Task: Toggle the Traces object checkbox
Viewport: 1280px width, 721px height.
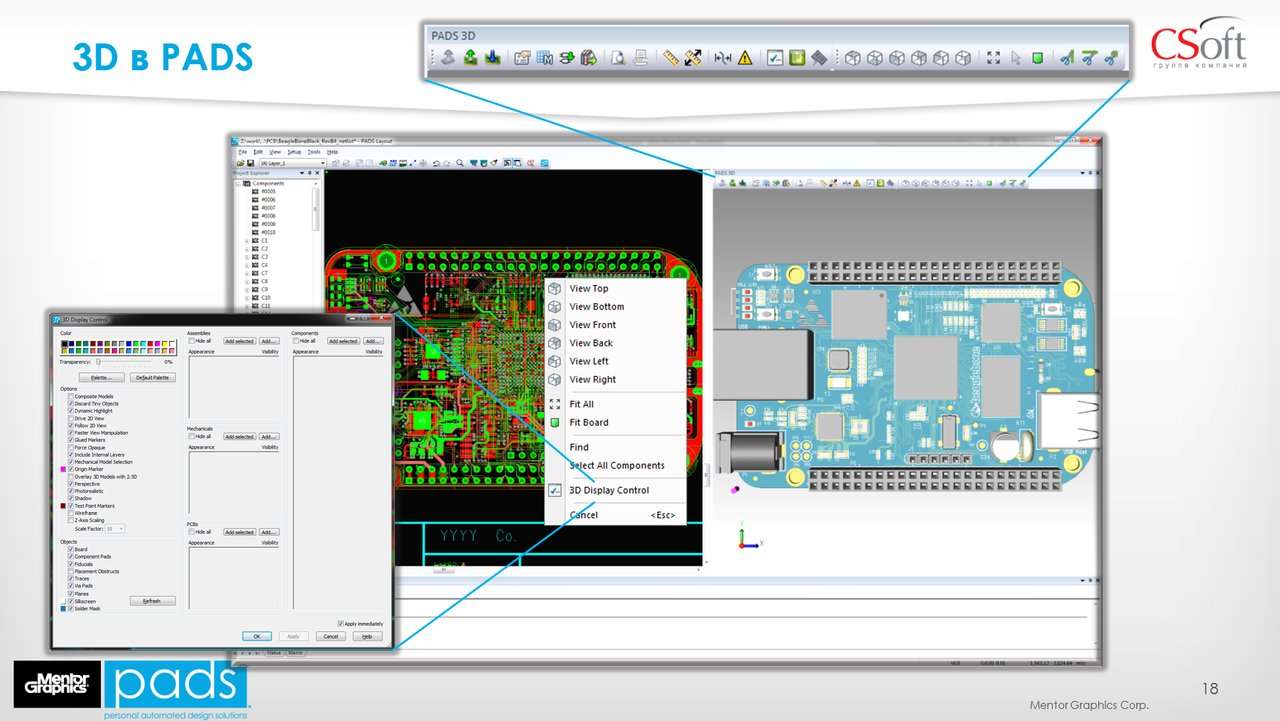Action: coord(71,578)
